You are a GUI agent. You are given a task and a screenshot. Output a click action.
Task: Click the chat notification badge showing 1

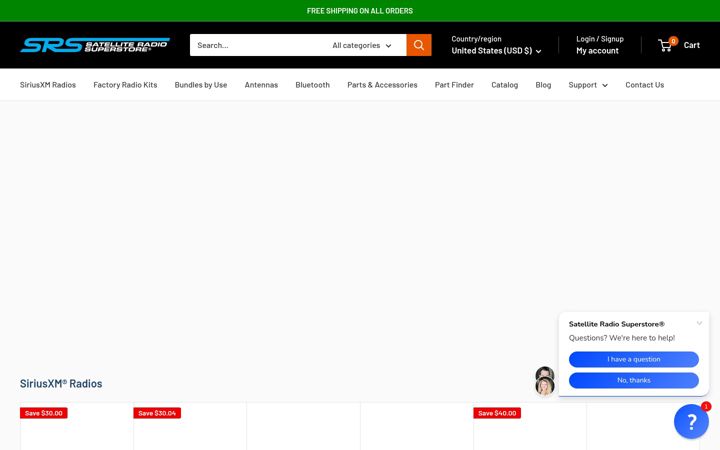point(706,406)
